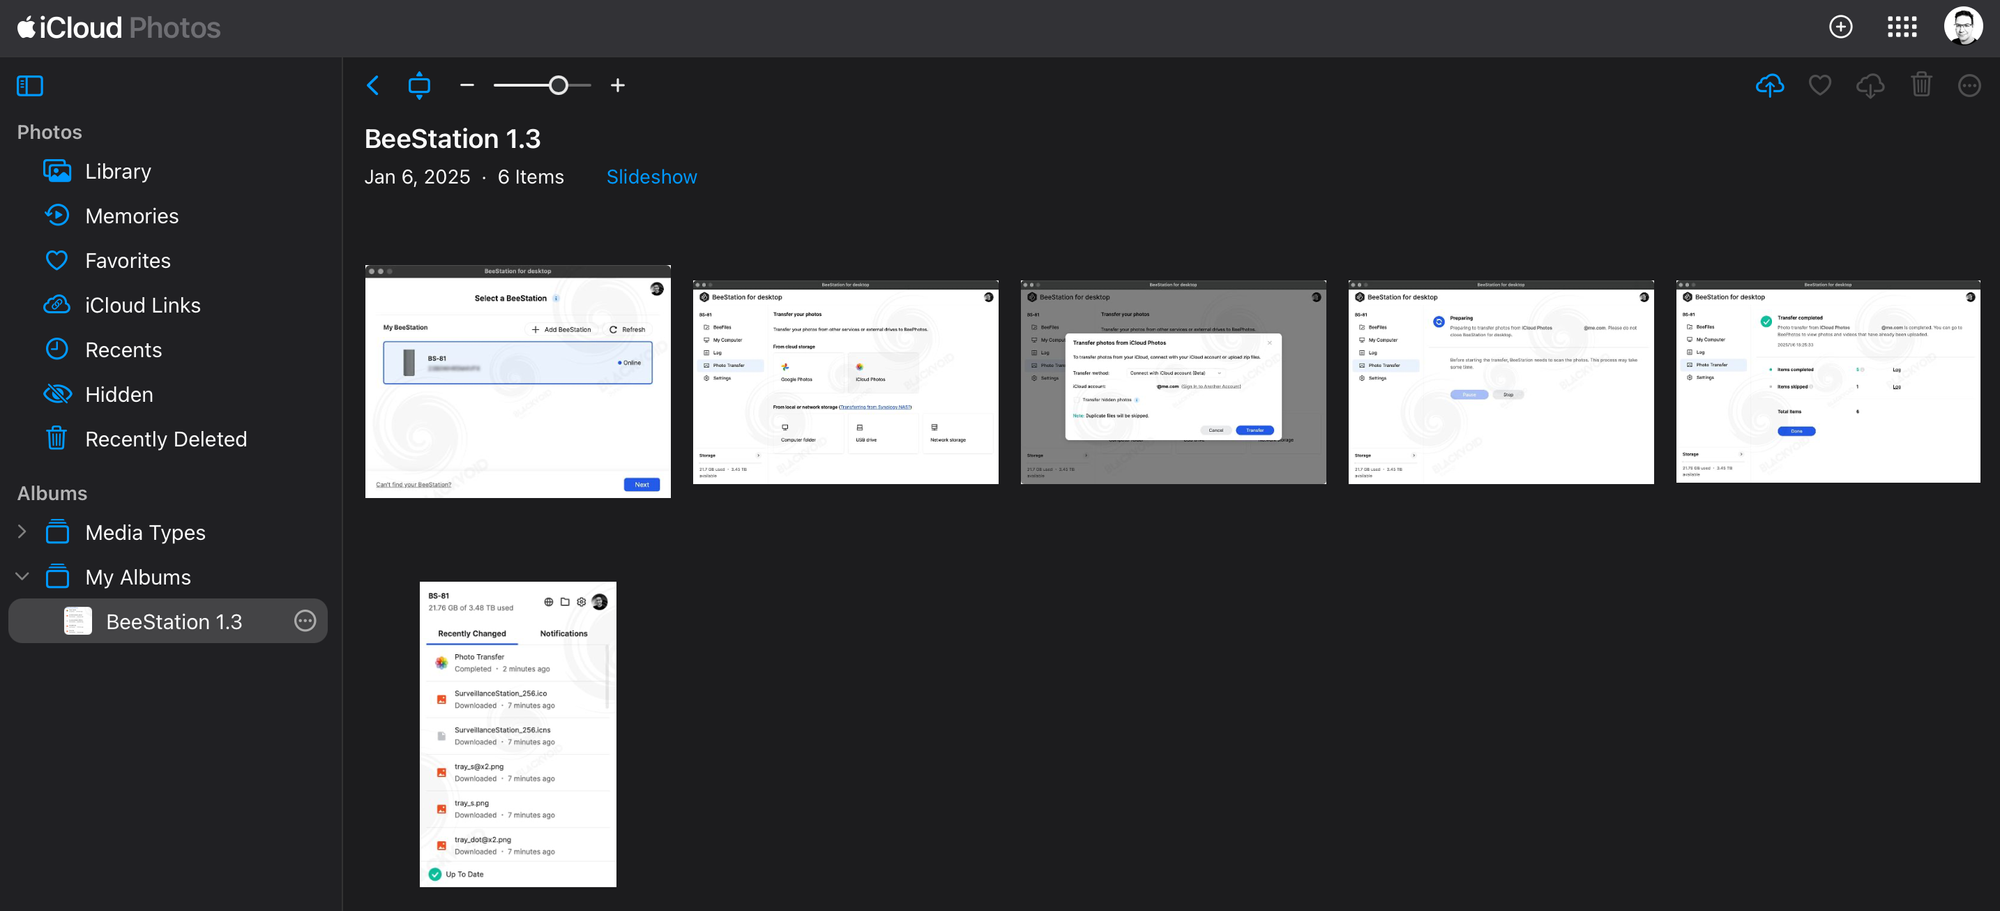Click the Recently Deleted trash icon
Screen dimensions: 2000x911
coord(57,438)
